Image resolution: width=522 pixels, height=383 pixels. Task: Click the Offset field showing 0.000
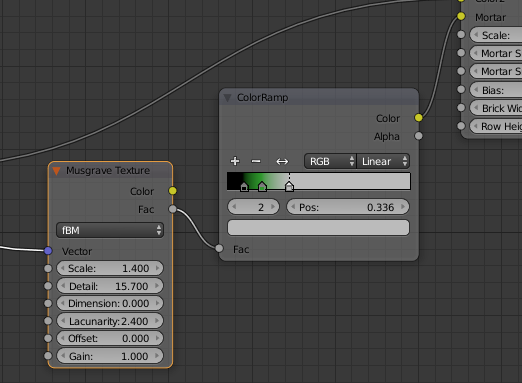coord(110,338)
